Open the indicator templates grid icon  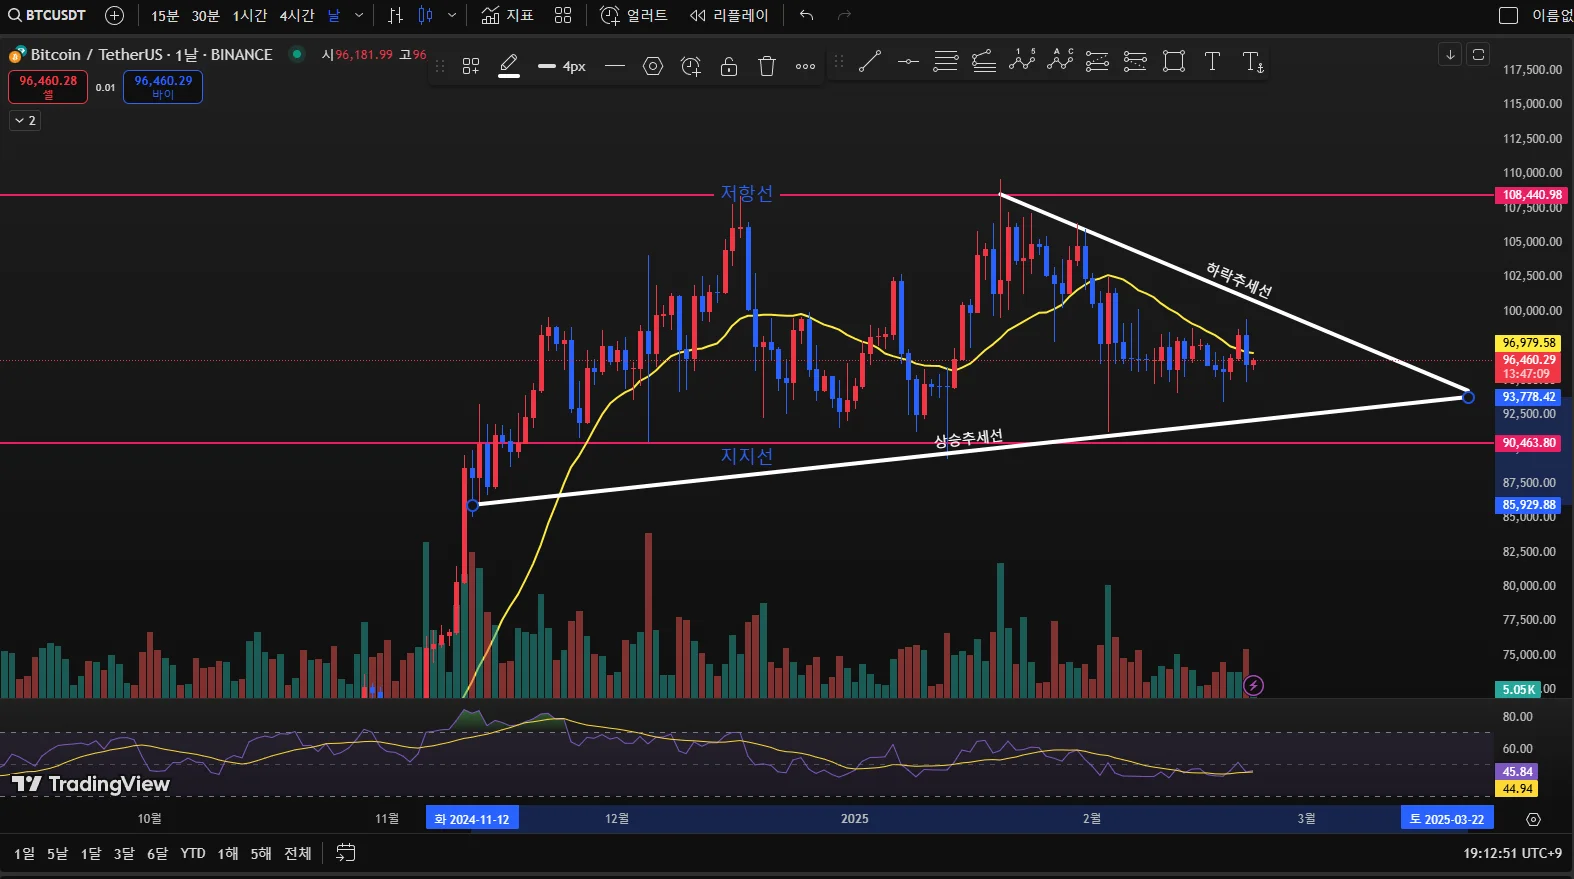563,15
